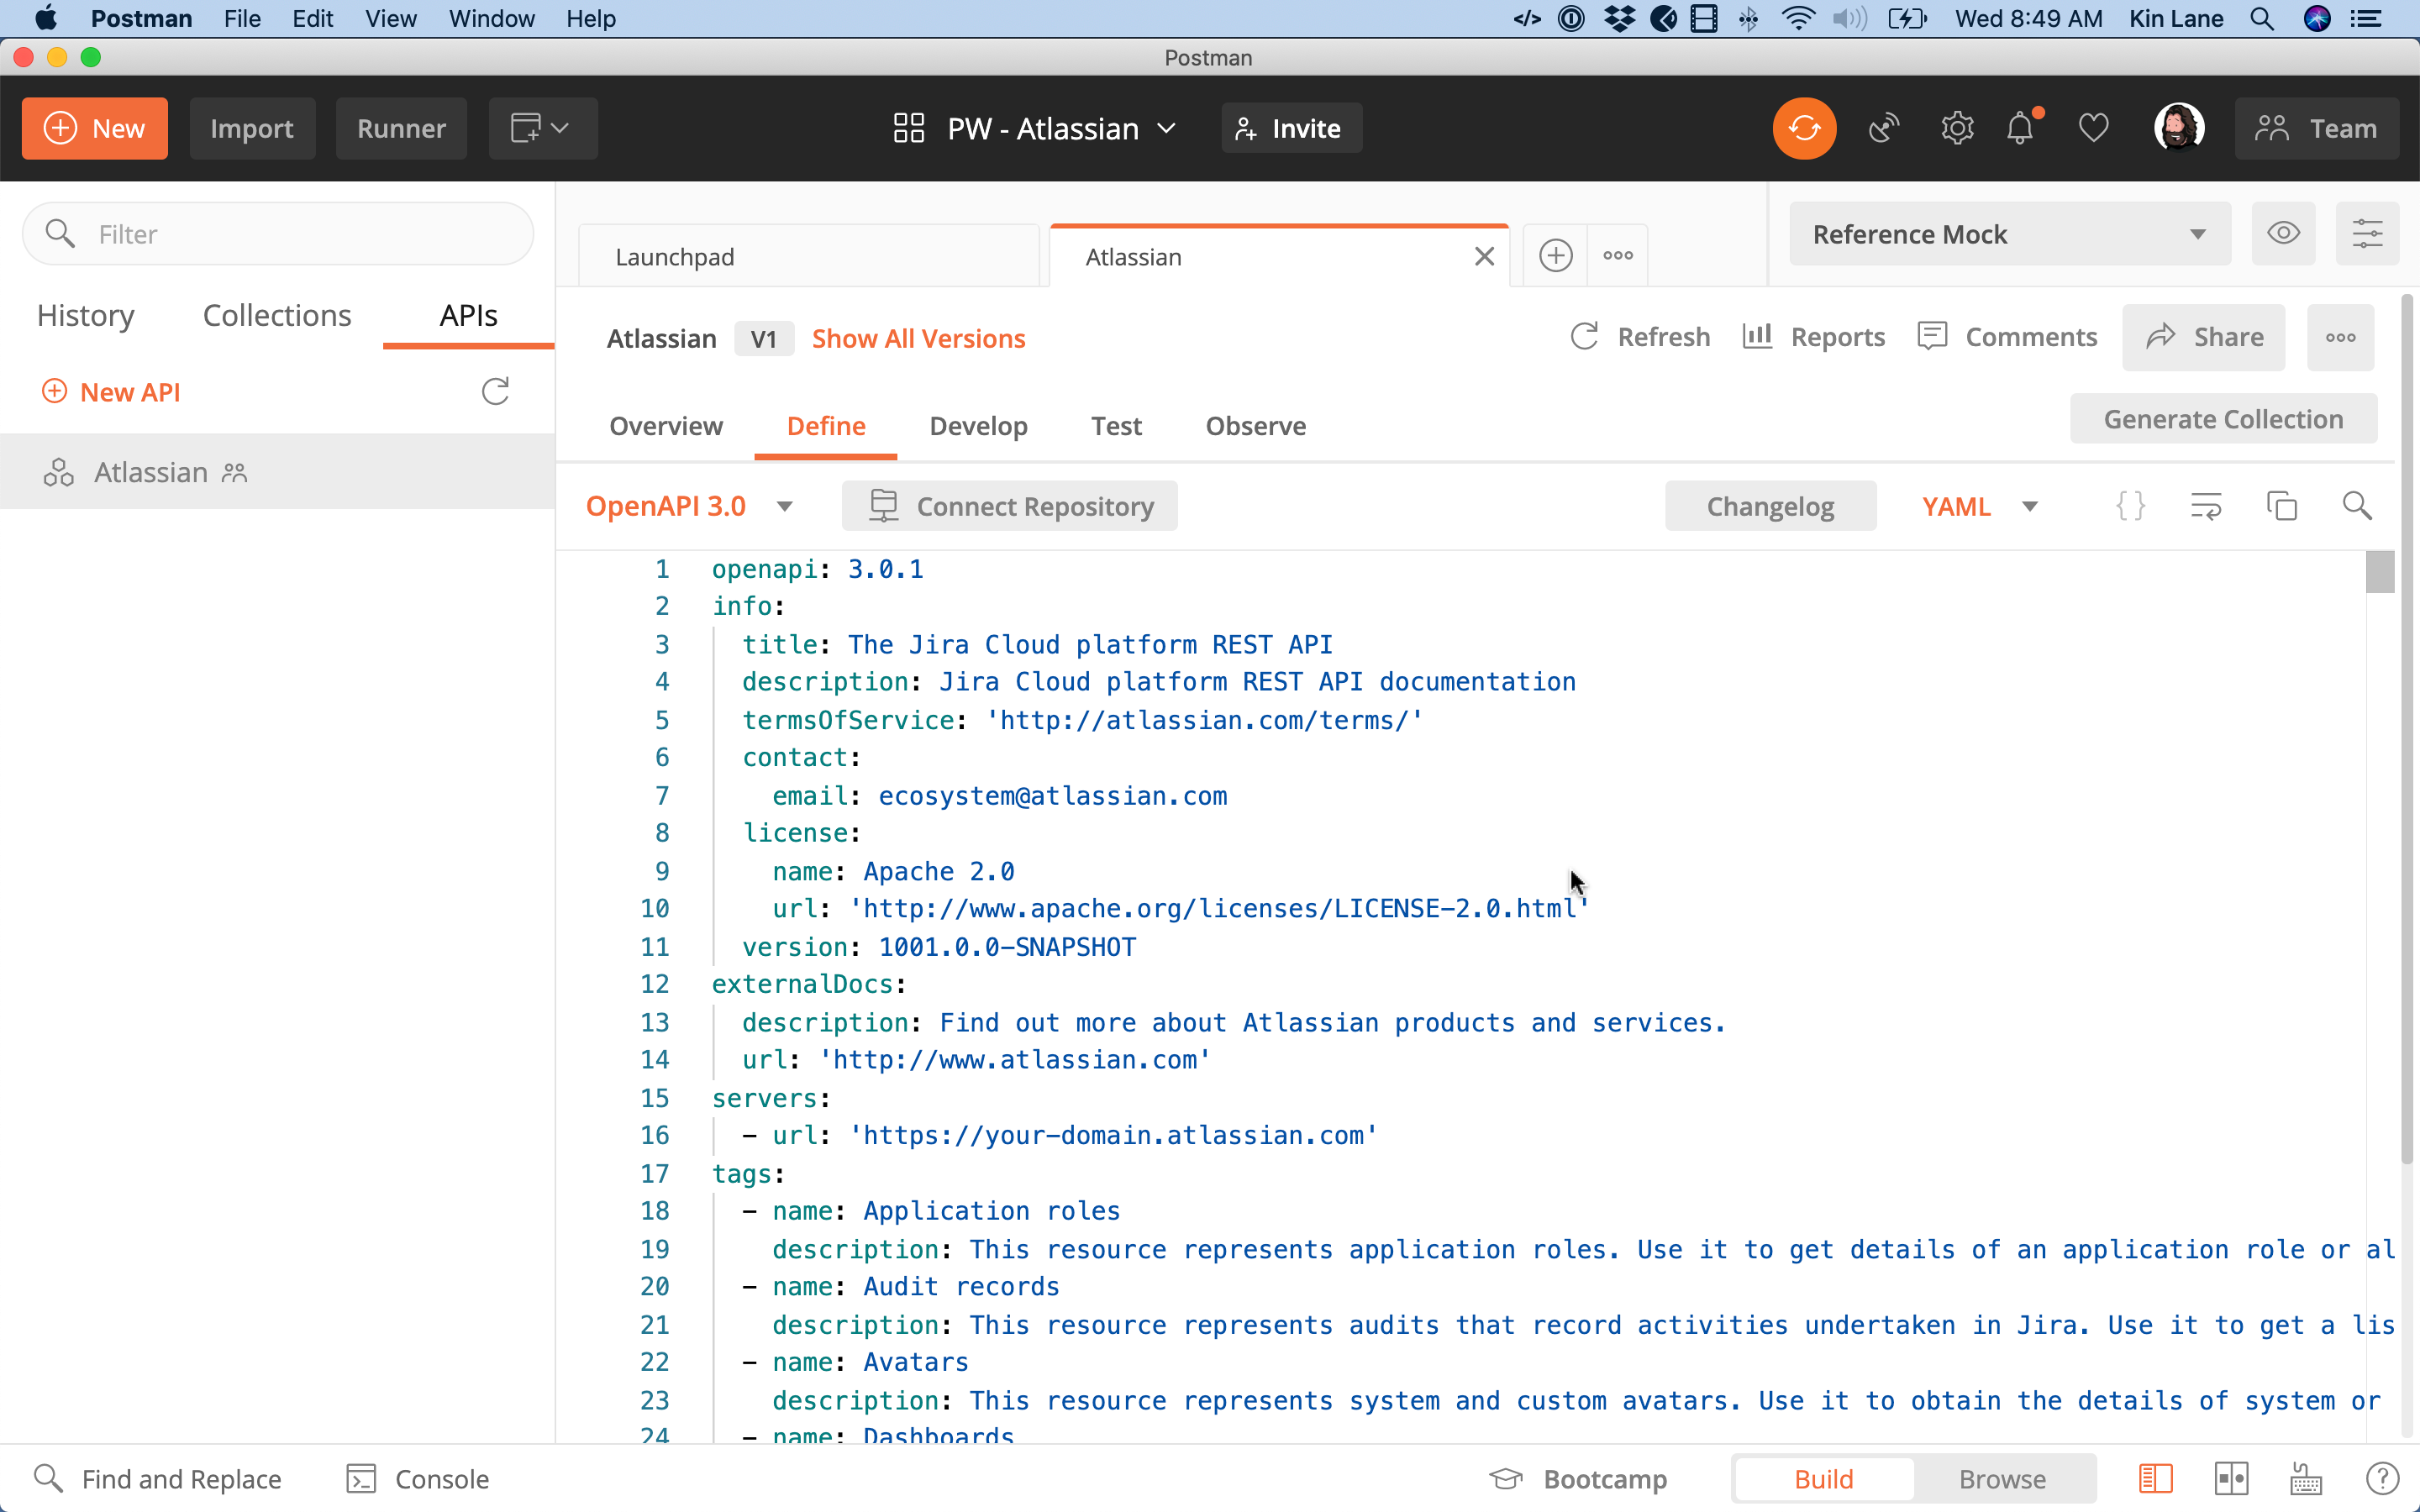This screenshot has width=2420, height=1512.
Task: Open the Test tab
Action: point(1116,426)
